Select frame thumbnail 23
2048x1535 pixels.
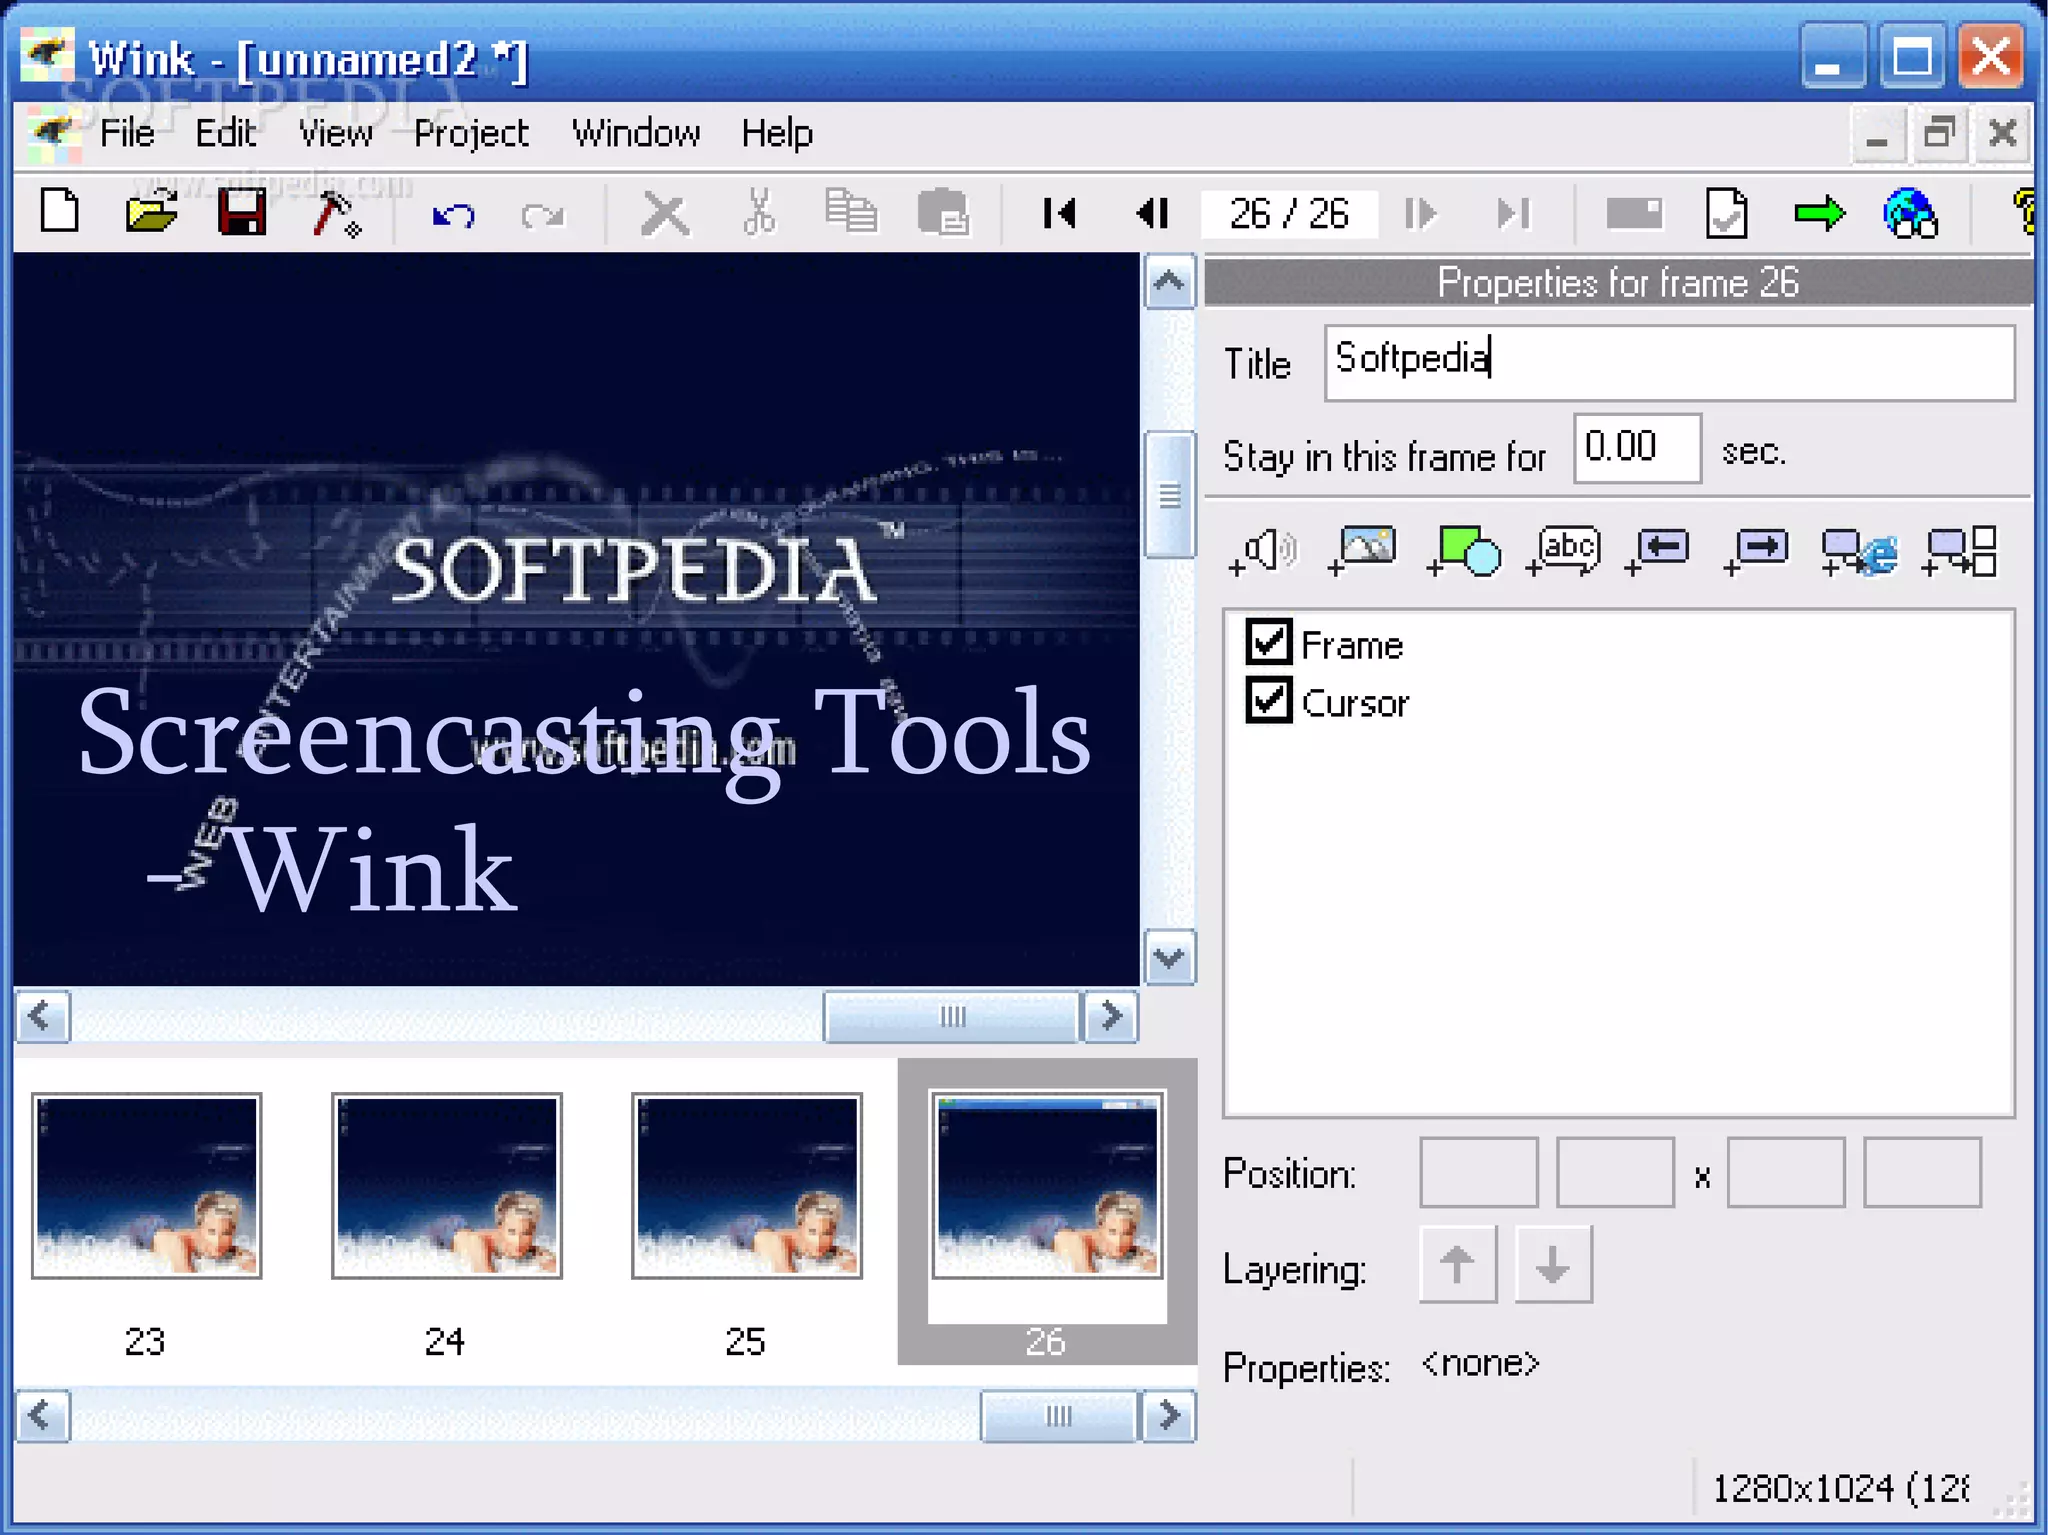(146, 1186)
